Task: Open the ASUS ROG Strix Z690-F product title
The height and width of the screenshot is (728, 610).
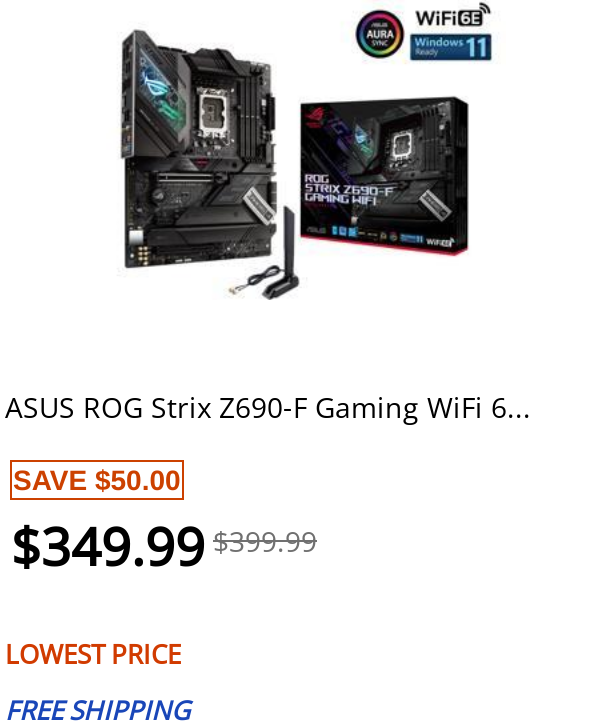Action: tap(267, 409)
